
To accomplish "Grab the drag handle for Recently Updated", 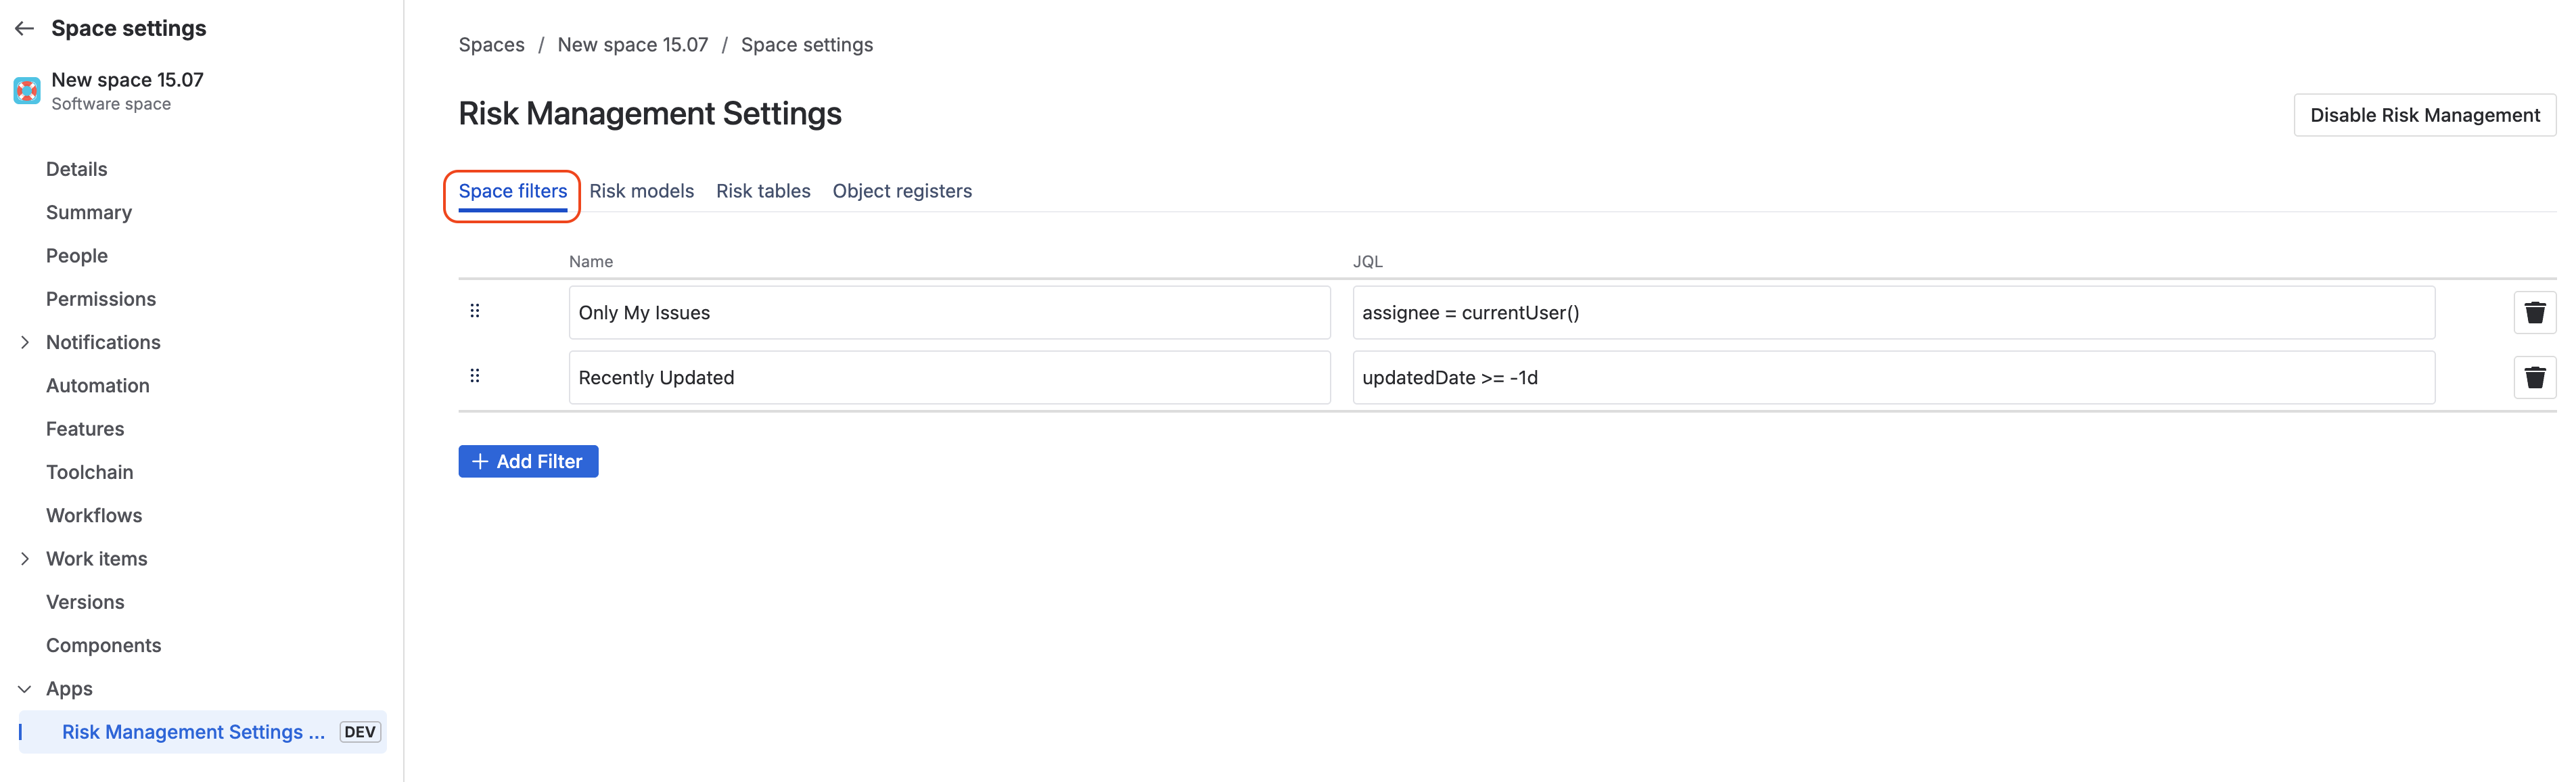I will (x=475, y=376).
